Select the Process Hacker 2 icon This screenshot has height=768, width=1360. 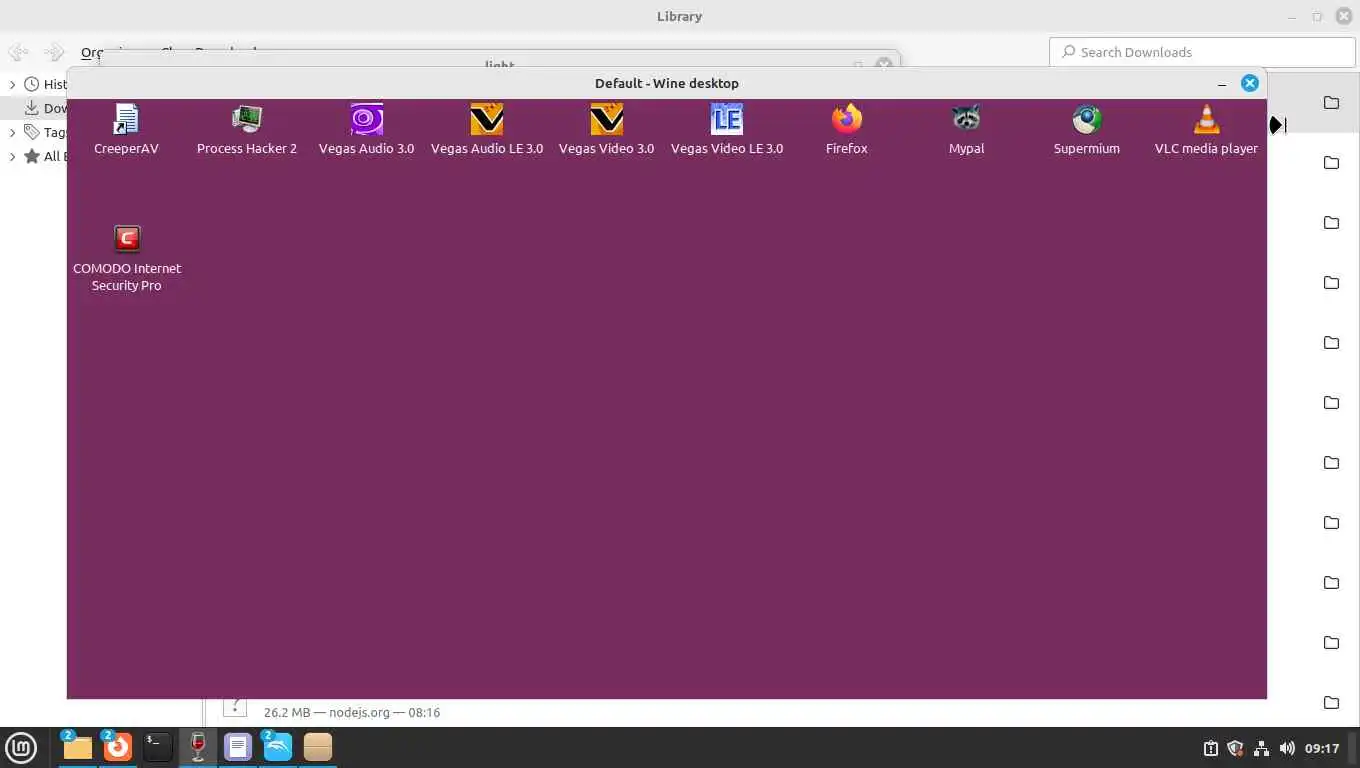point(247,120)
